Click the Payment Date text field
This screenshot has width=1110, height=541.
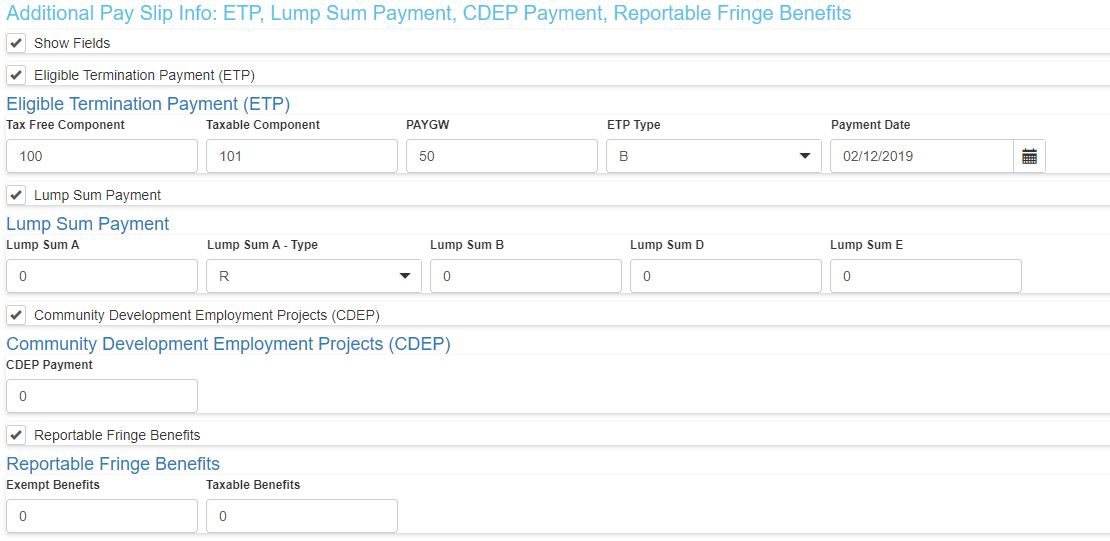coord(922,156)
